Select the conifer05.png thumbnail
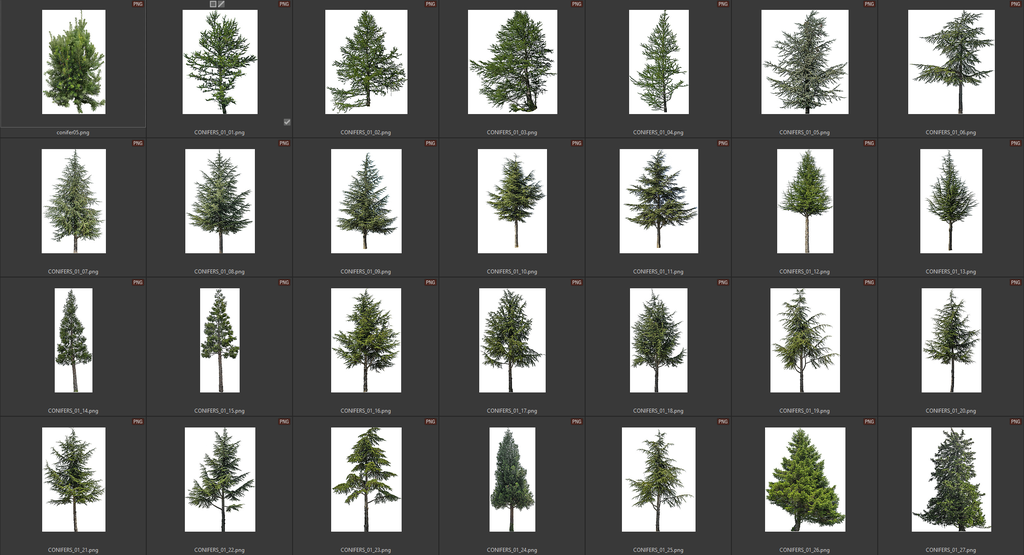1024x555 pixels. point(73,62)
